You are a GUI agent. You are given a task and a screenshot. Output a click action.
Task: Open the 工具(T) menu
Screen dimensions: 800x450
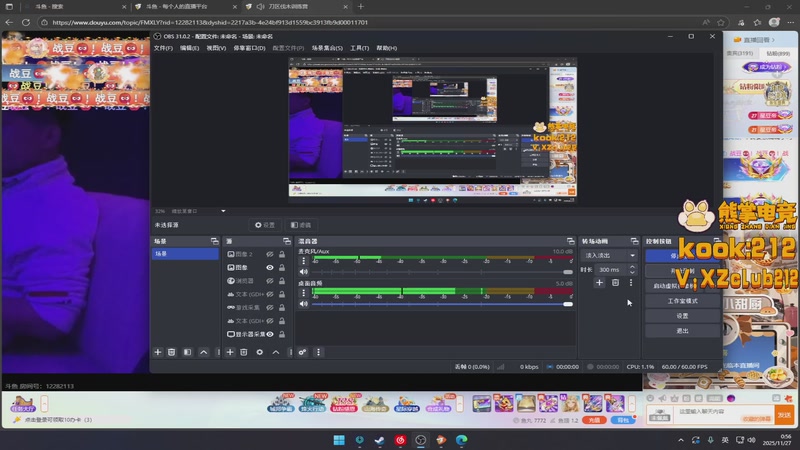[x=359, y=48]
